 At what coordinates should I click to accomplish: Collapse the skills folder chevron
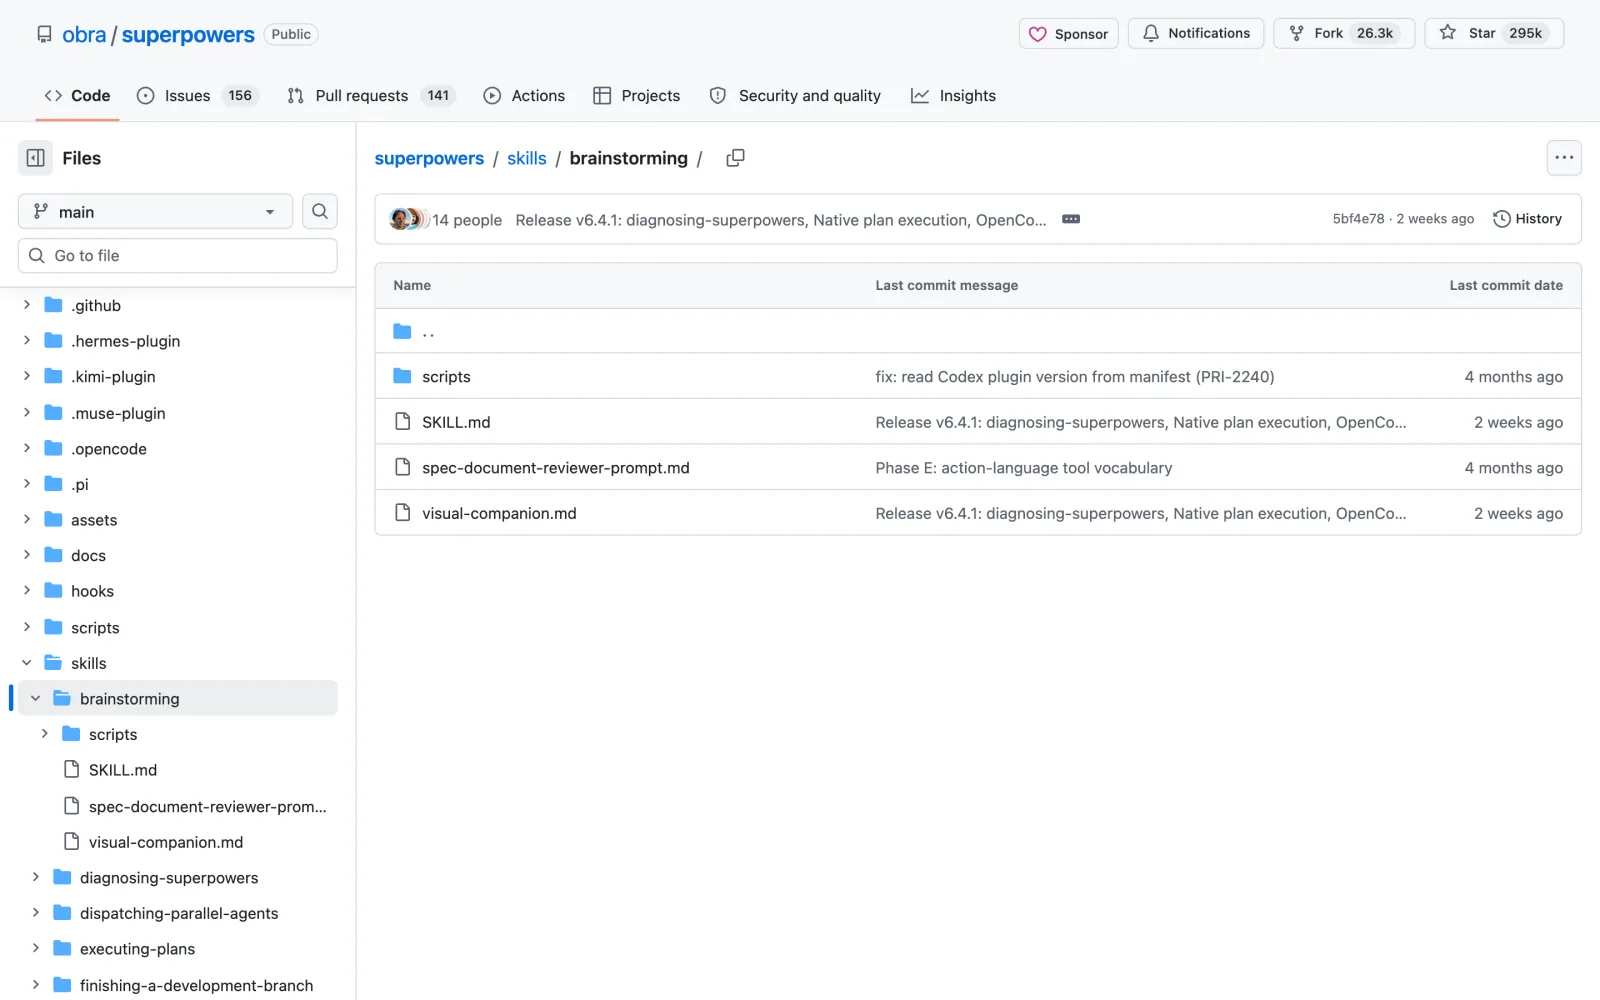tap(27, 663)
